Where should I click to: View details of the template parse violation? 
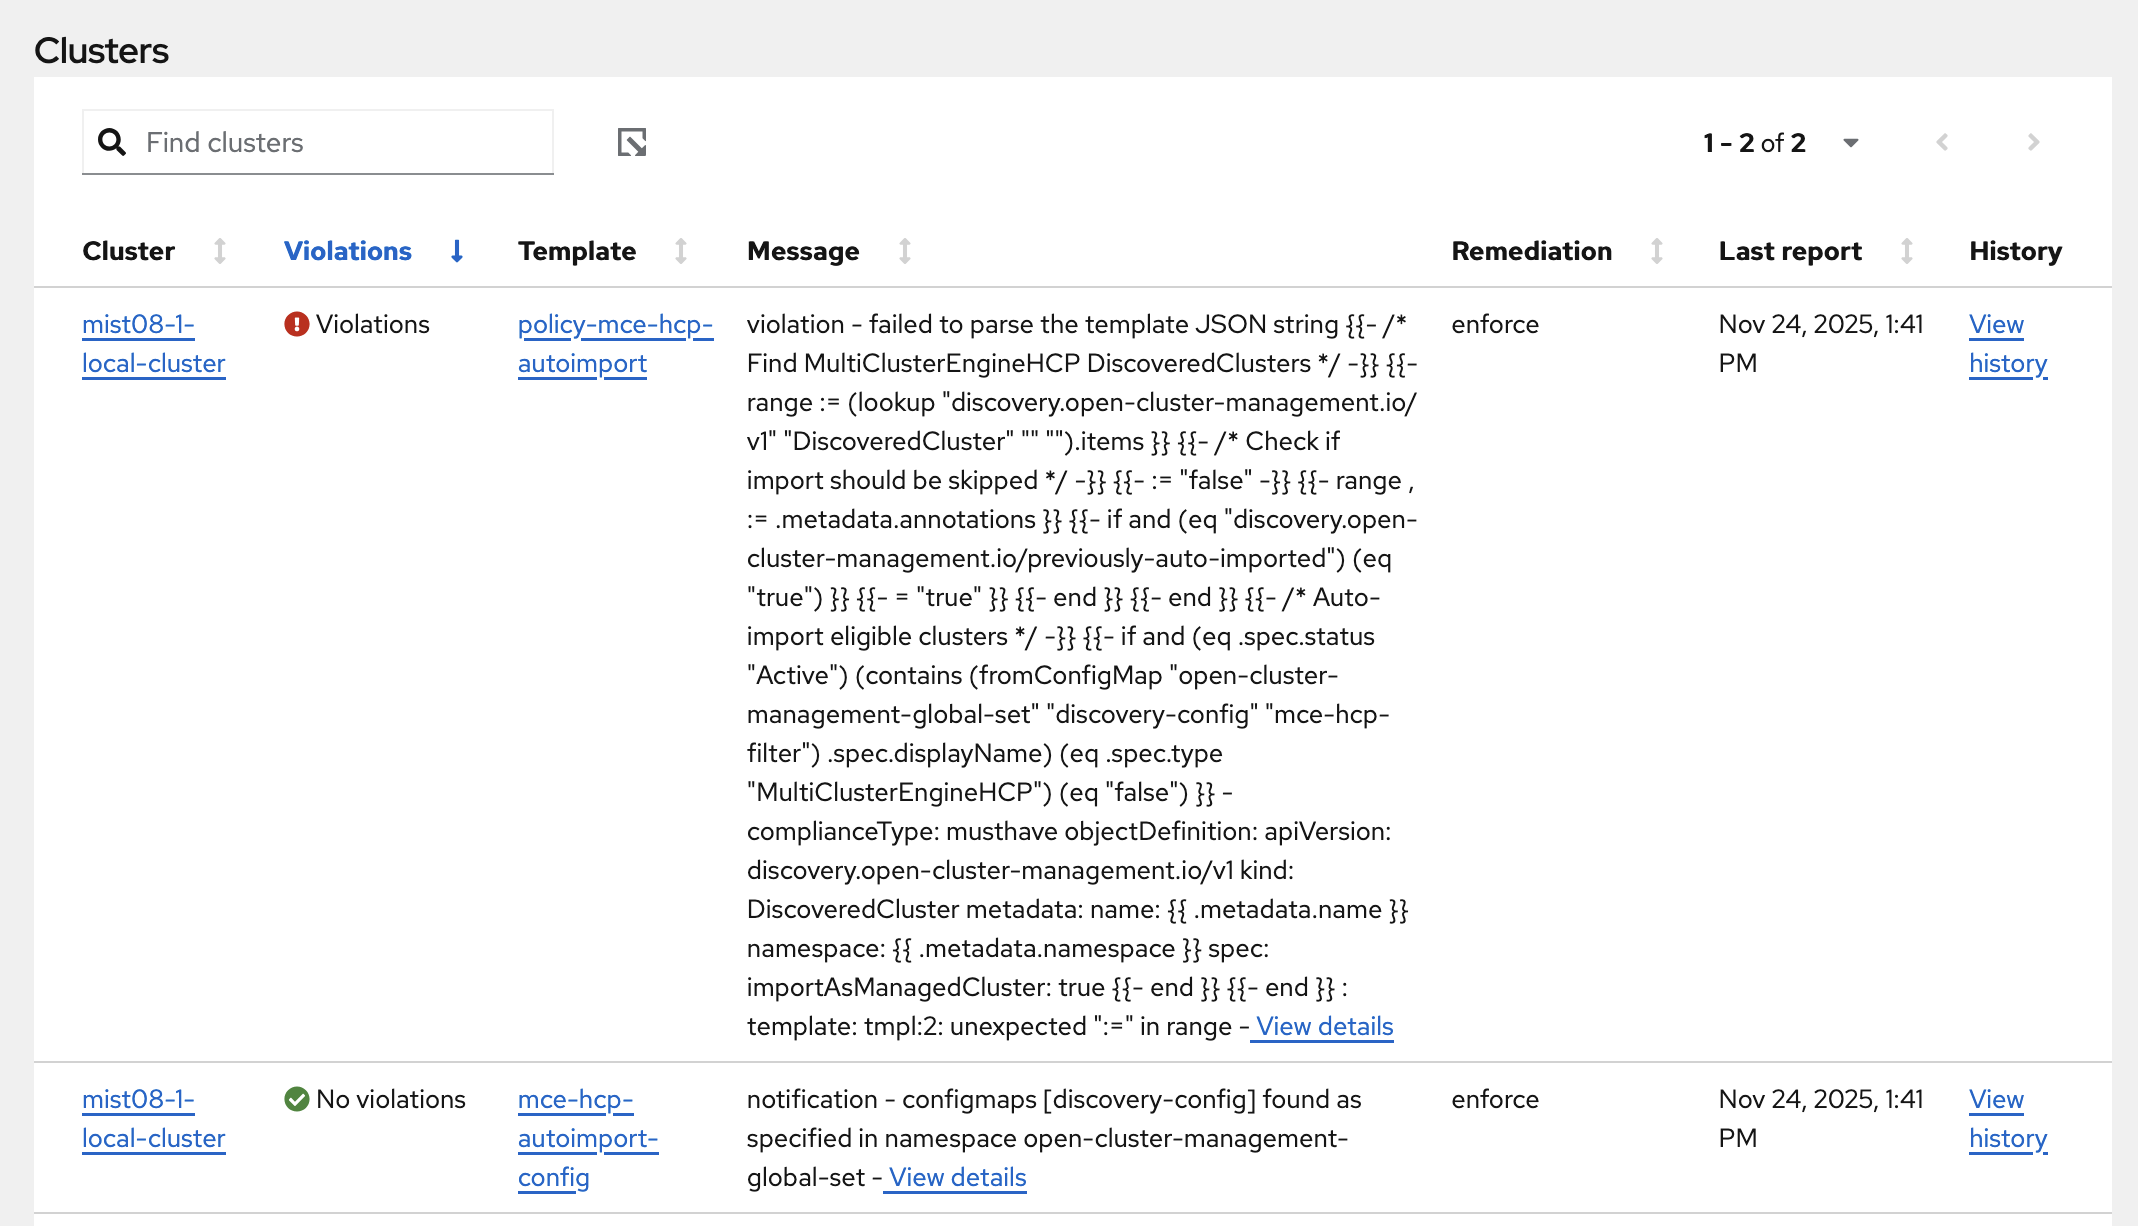click(1324, 1026)
